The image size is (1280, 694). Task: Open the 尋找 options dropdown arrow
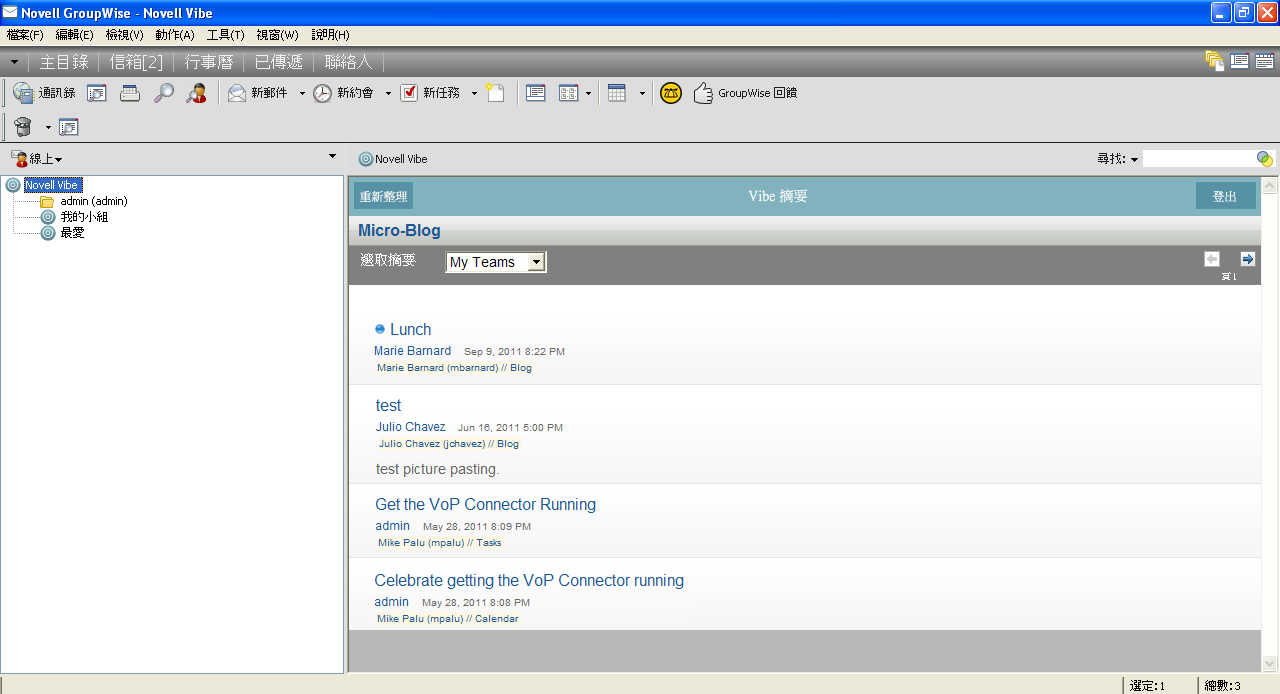click(x=1135, y=160)
